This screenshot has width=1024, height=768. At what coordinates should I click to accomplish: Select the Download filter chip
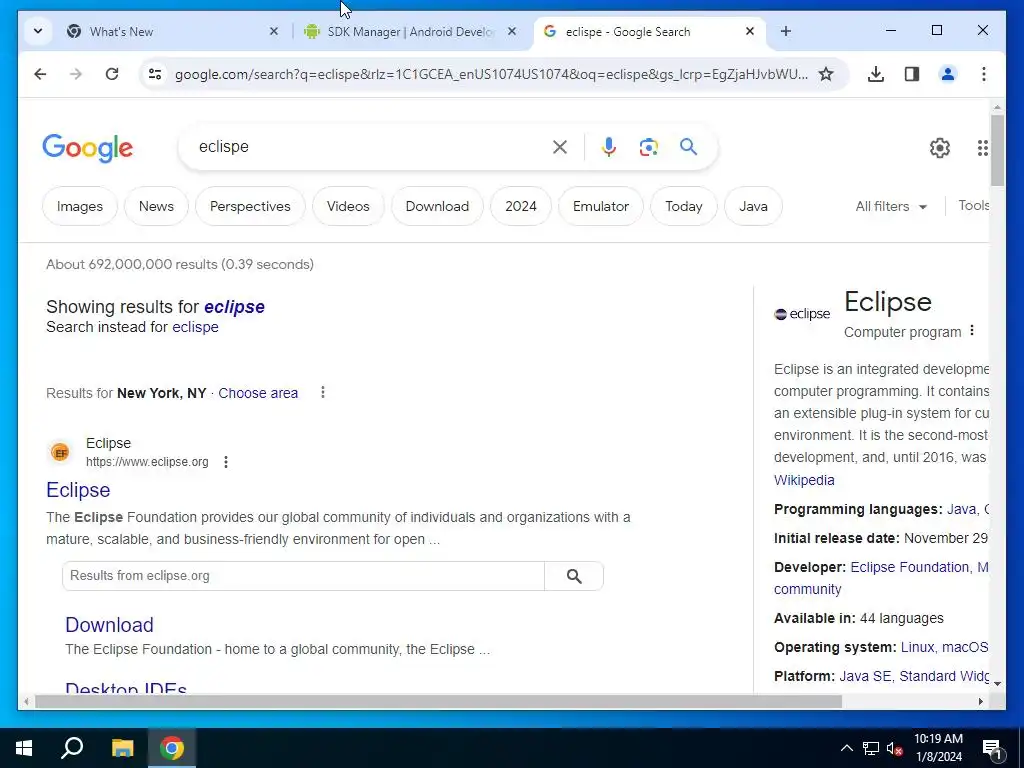(437, 206)
